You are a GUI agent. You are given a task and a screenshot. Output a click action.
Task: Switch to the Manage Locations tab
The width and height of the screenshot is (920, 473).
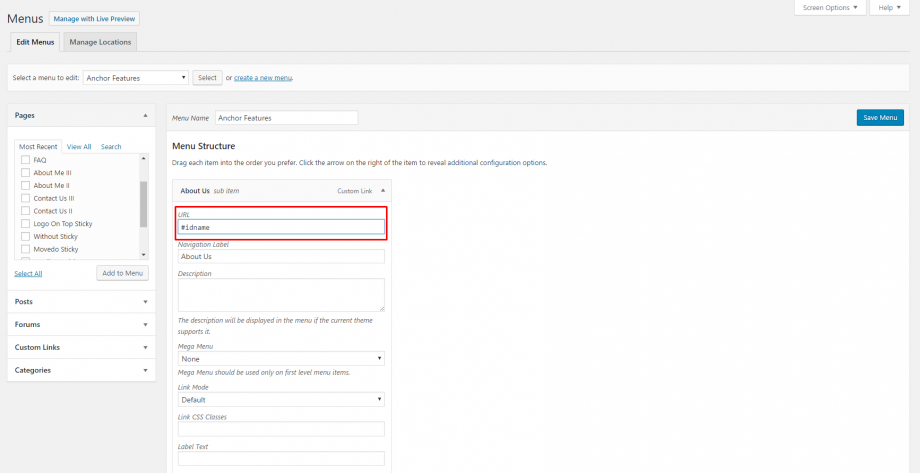coord(100,42)
